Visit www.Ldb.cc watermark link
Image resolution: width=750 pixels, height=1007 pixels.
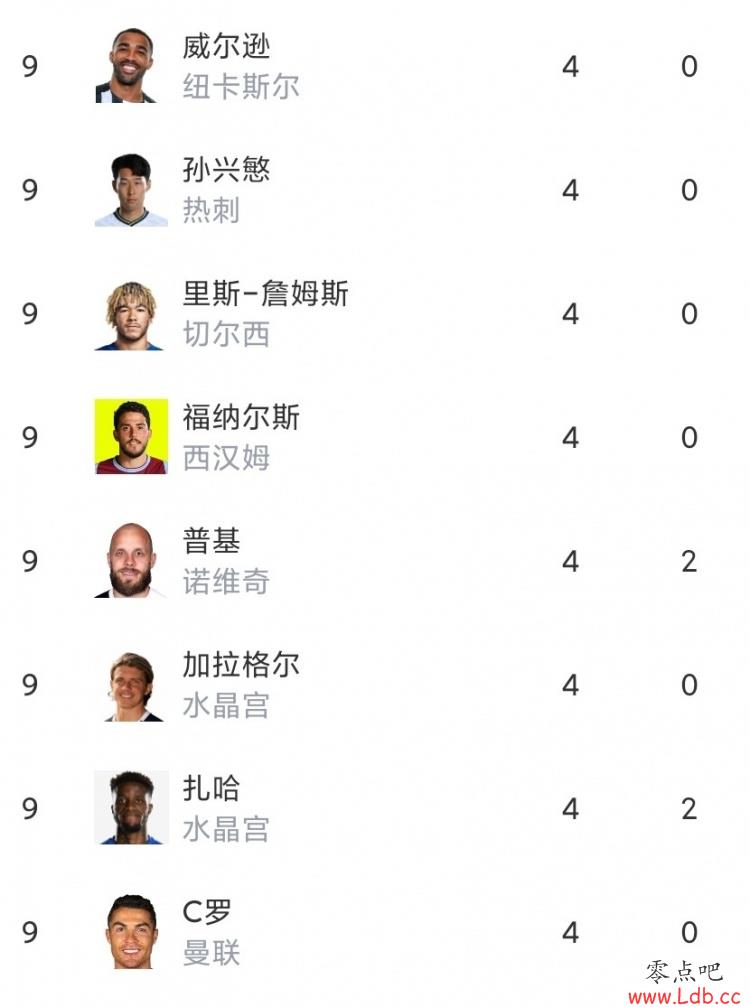tap(684, 996)
